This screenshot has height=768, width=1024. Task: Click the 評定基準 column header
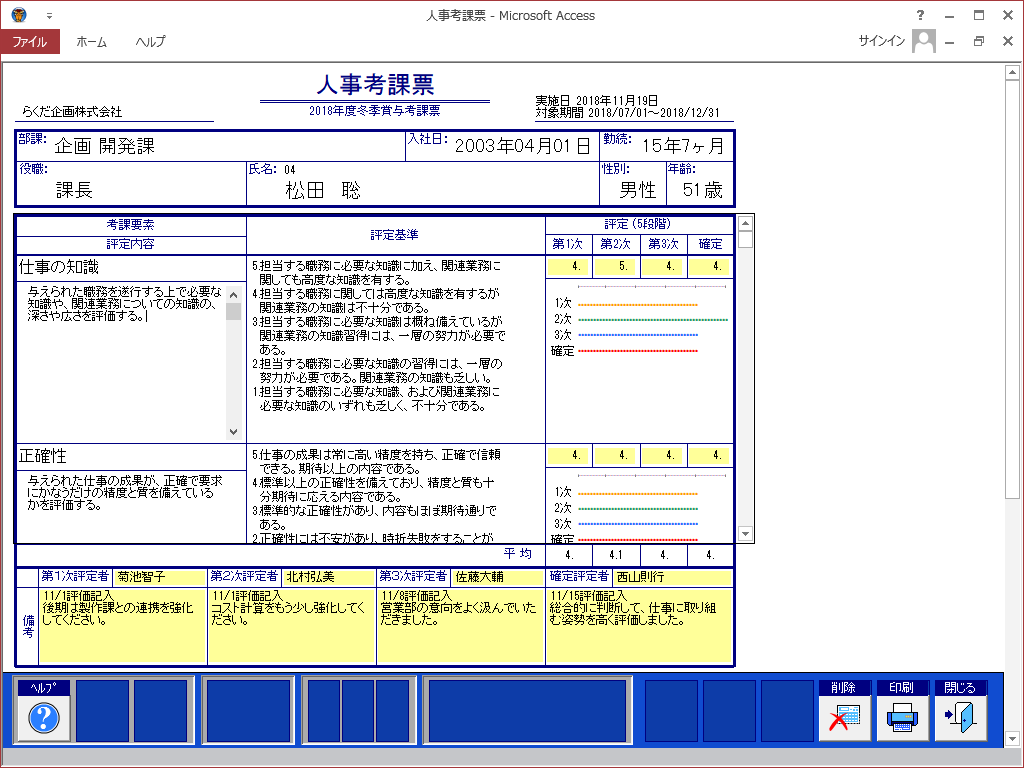coord(394,235)
